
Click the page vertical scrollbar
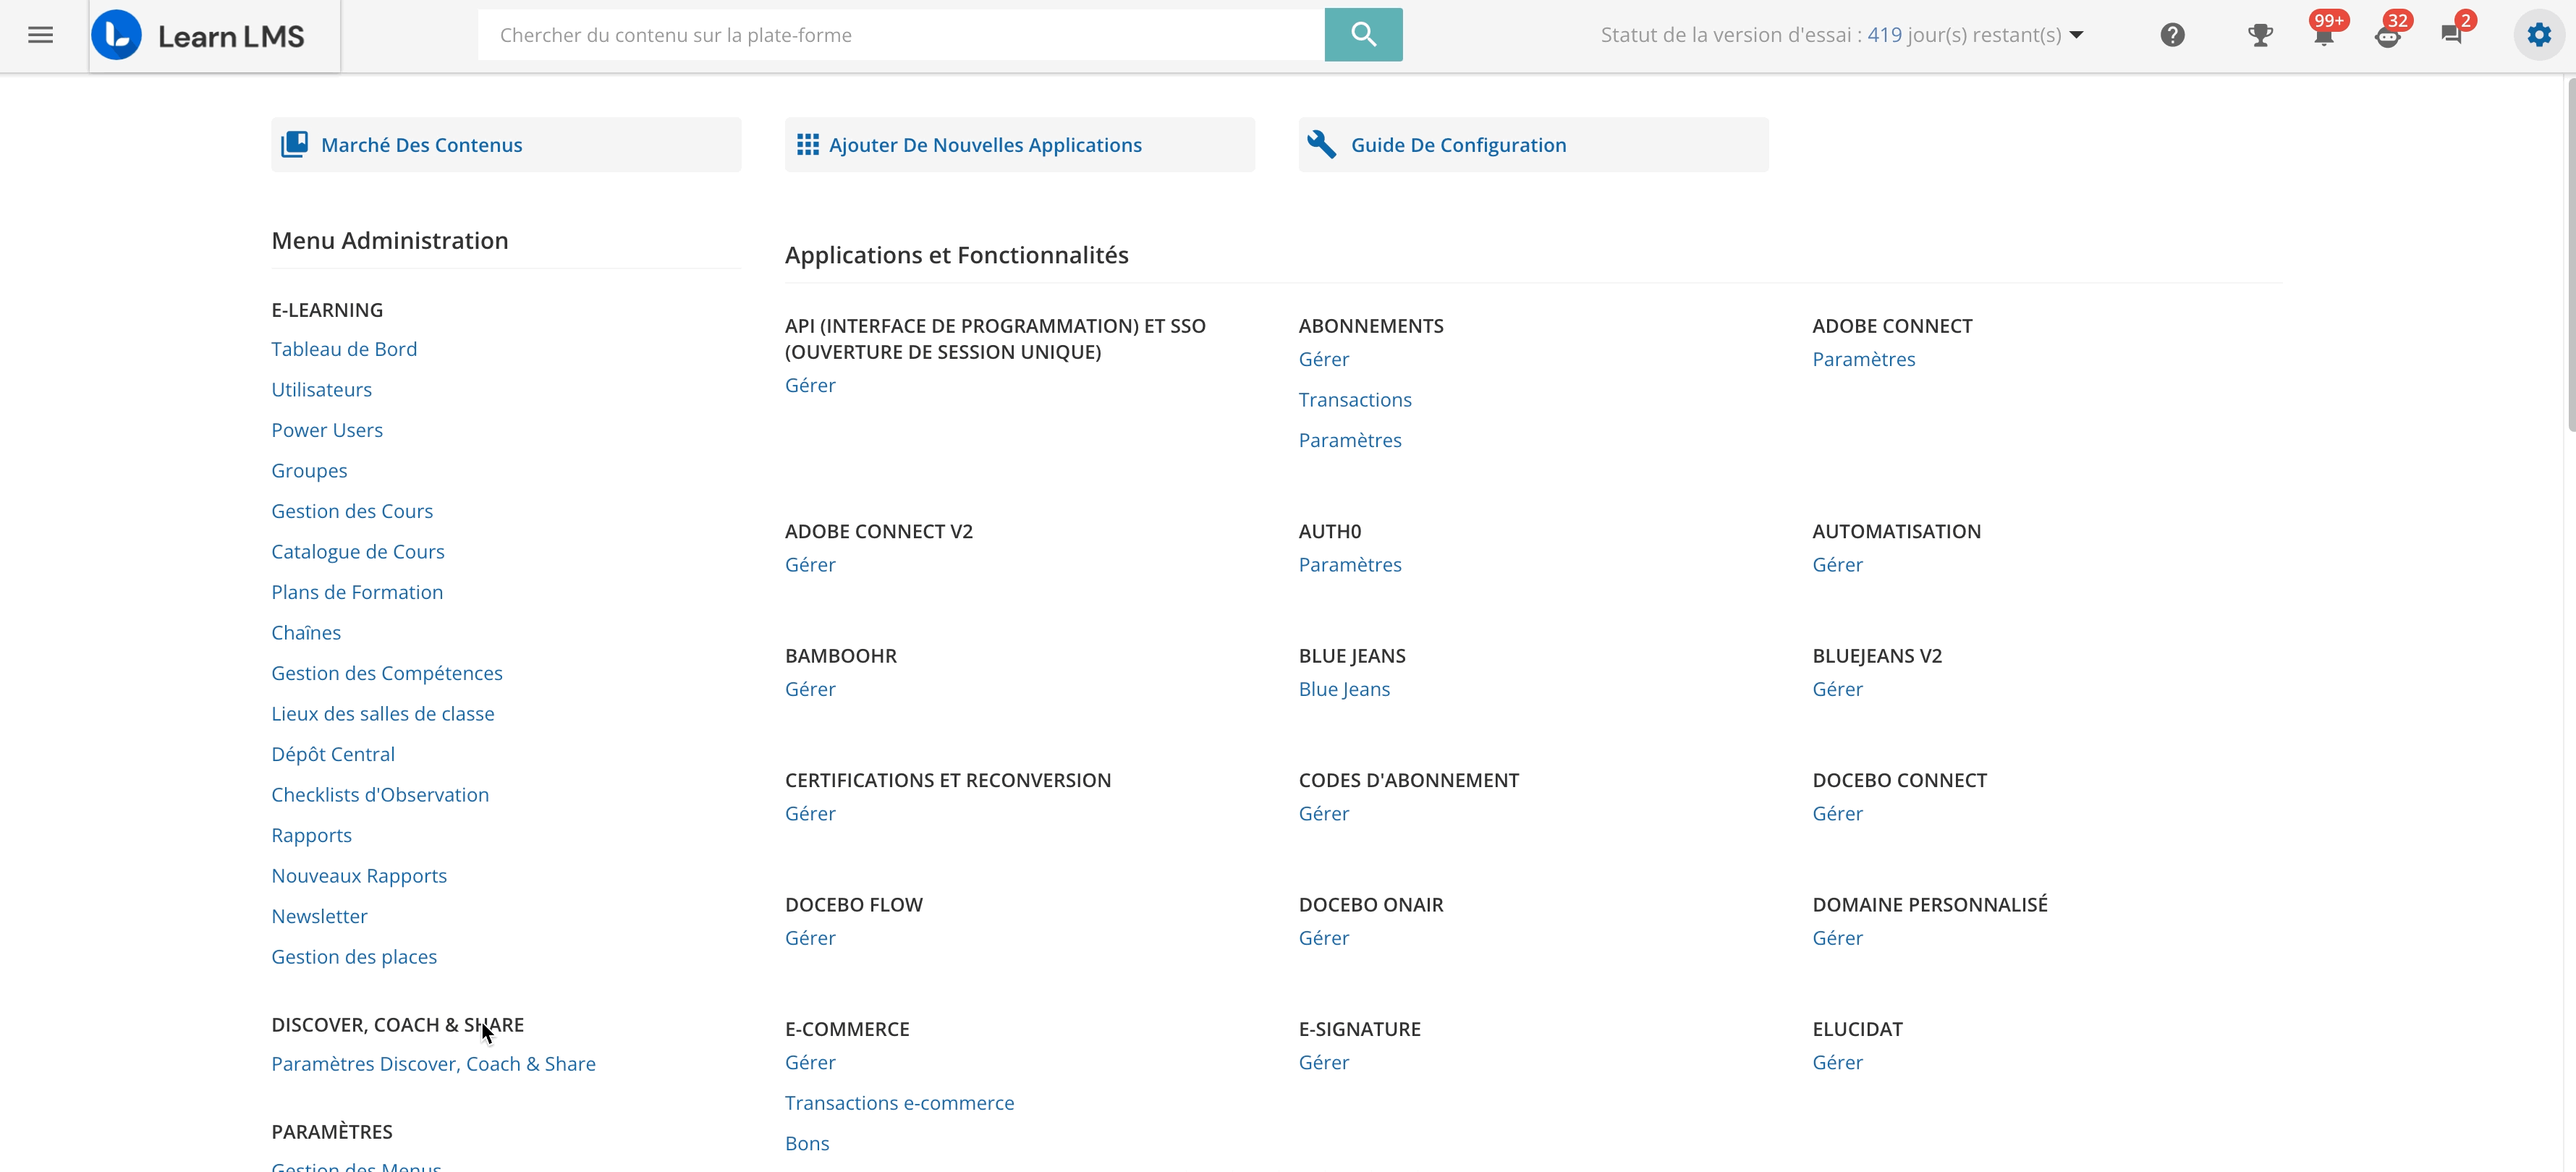2570,255
